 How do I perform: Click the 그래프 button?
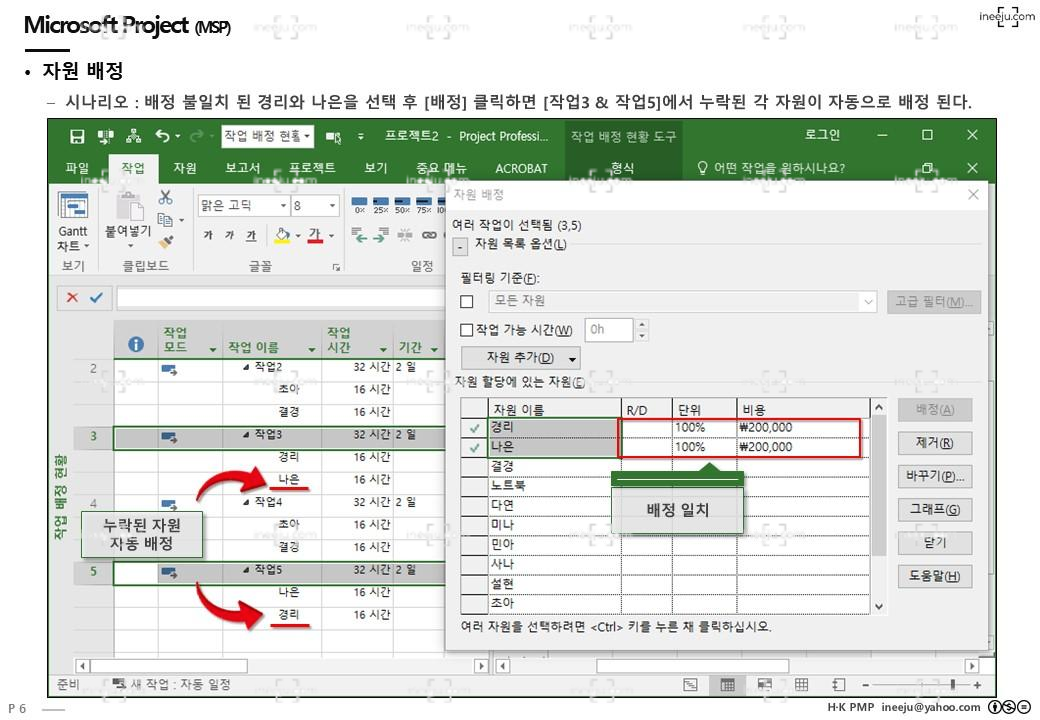click(x=935, y=510)
